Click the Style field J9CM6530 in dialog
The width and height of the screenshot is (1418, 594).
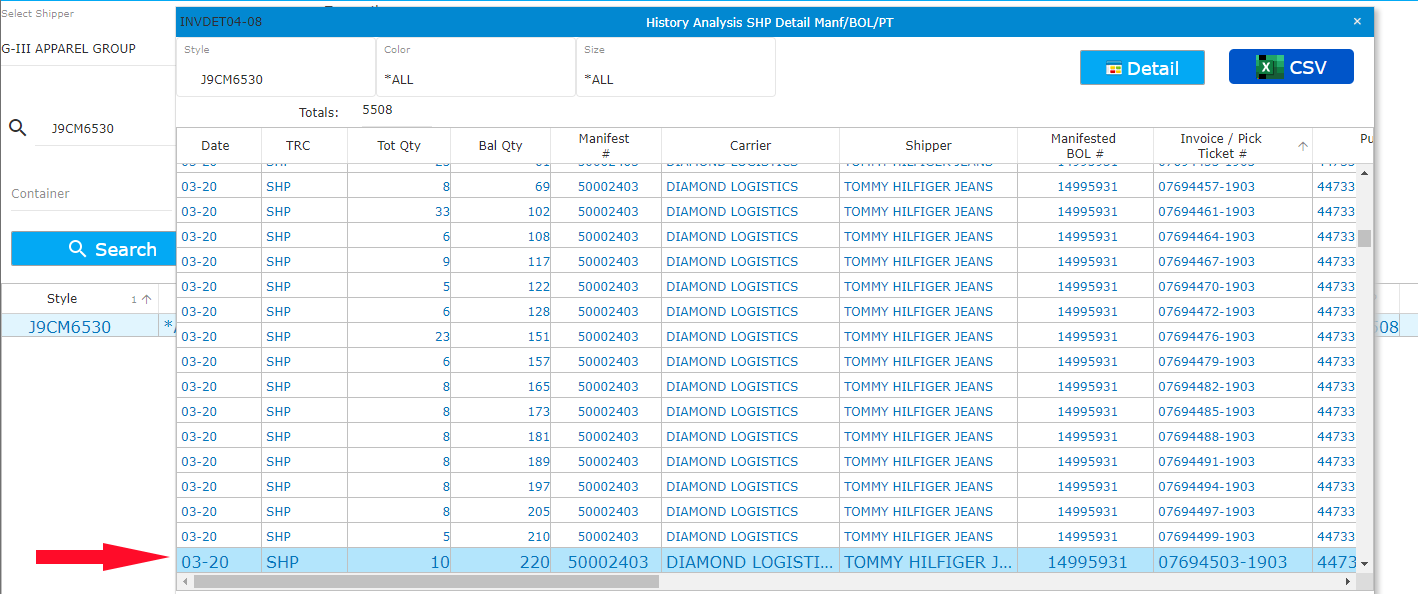276,68
